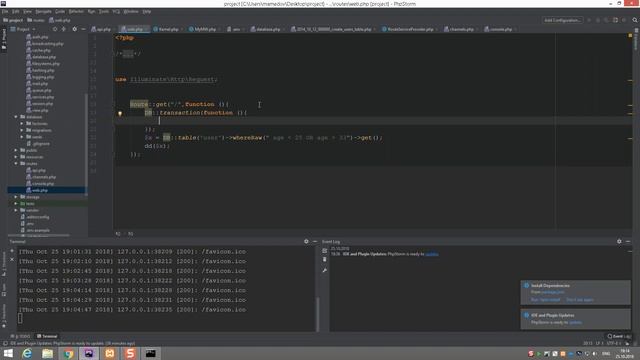The width and height of the screenshot is (640, 360).
Task: Switch to the console.php editor tab
Action: 500,29
